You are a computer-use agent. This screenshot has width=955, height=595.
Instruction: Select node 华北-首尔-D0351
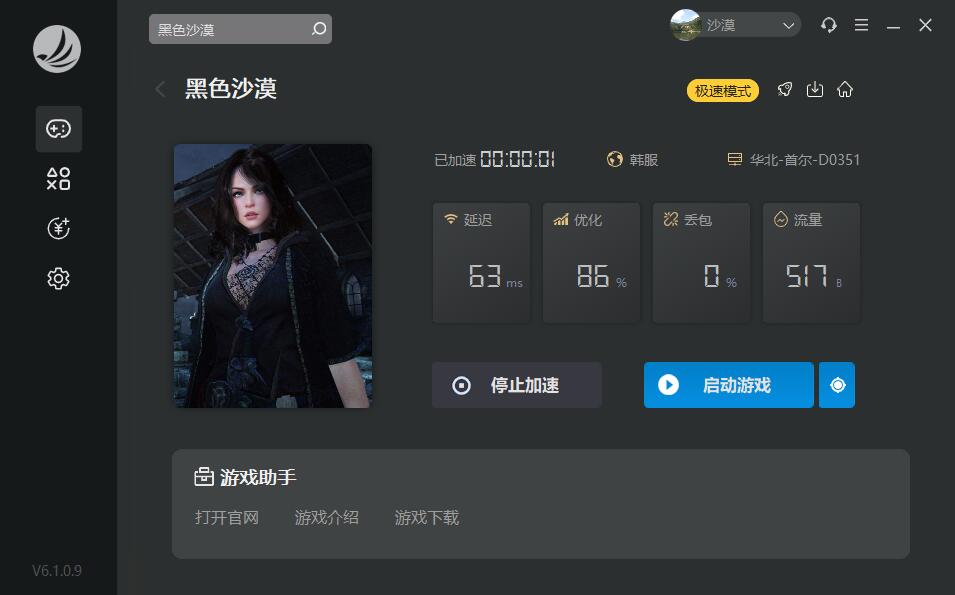point(794,160)
